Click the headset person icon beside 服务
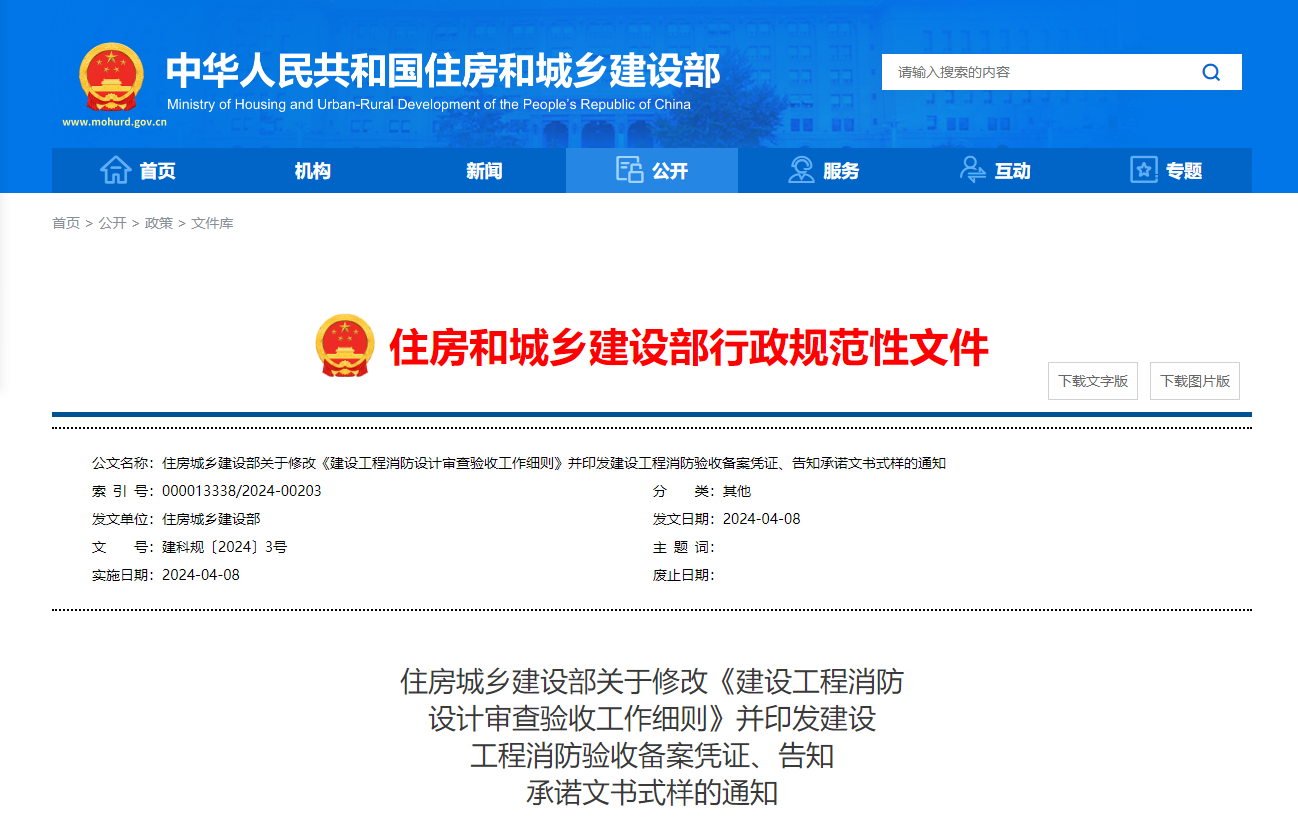1298x839 pixels. pos(801,170)
